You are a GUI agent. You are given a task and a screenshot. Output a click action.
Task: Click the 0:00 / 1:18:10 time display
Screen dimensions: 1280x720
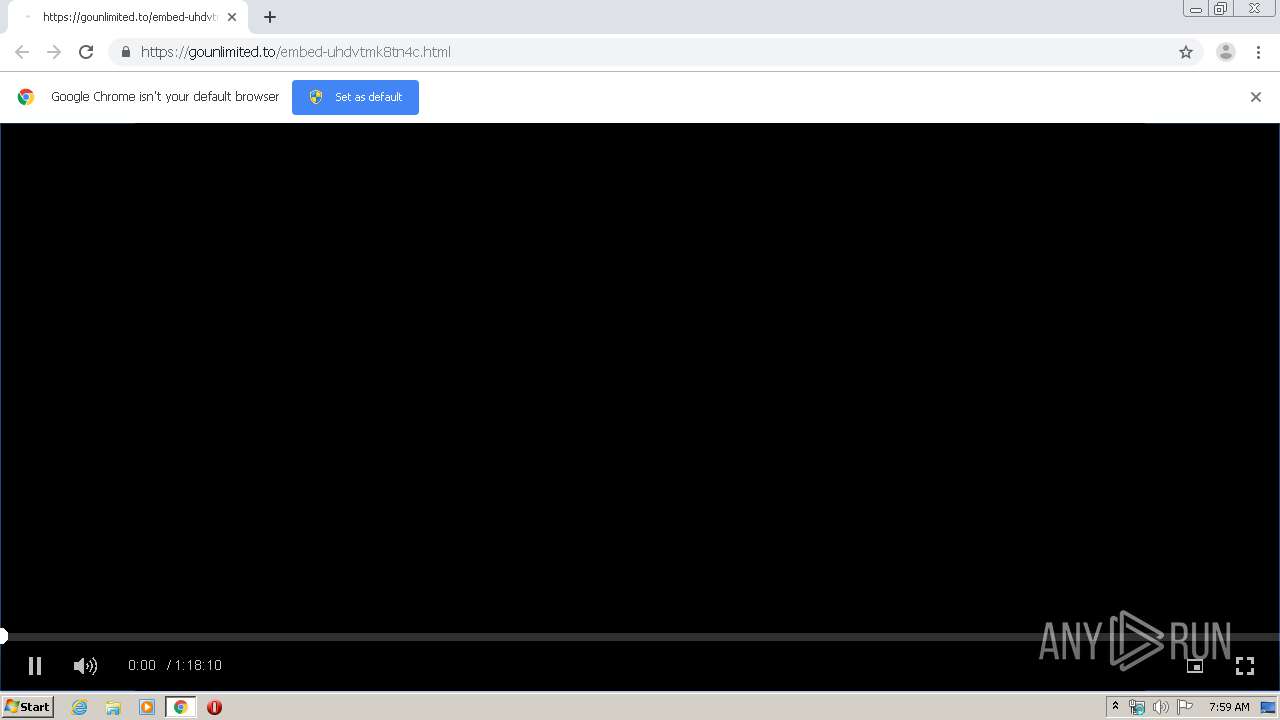click(175, 665)
